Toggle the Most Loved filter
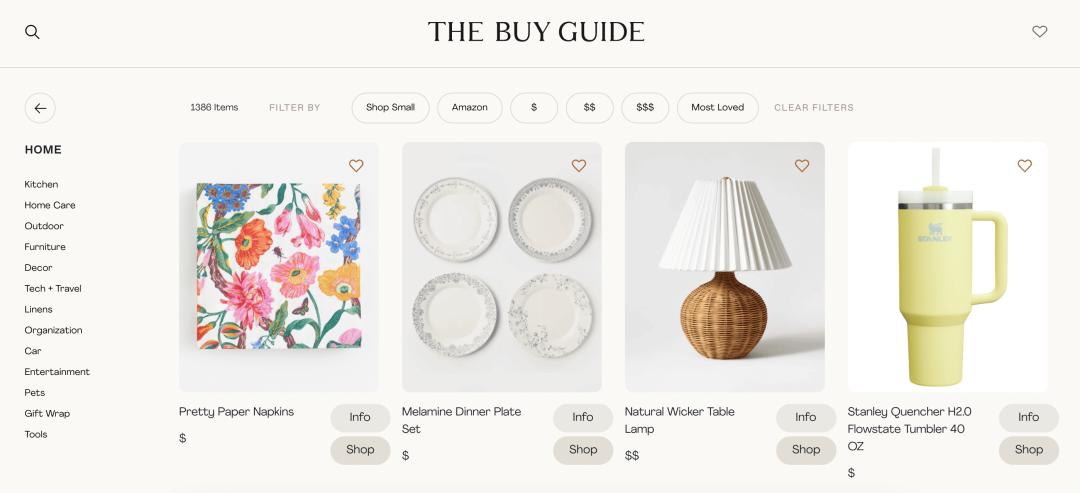 click(717, 108)
